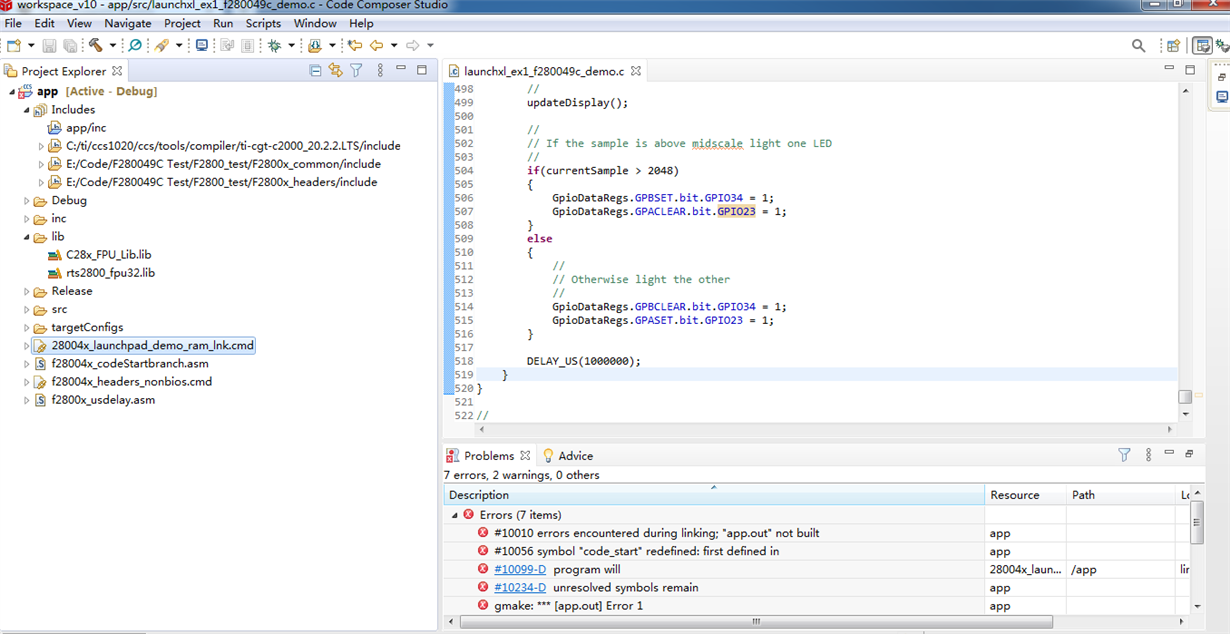The image size is (1230, 634).
Task: Open the Problems view filter icon
Action: click(x=1124, y=455)
